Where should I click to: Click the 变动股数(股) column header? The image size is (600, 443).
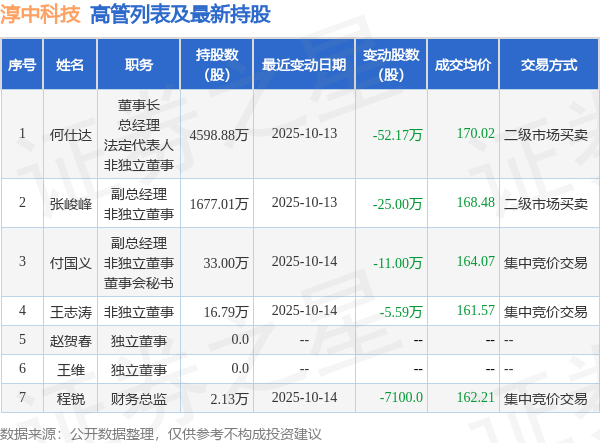[x=391, y=65]
